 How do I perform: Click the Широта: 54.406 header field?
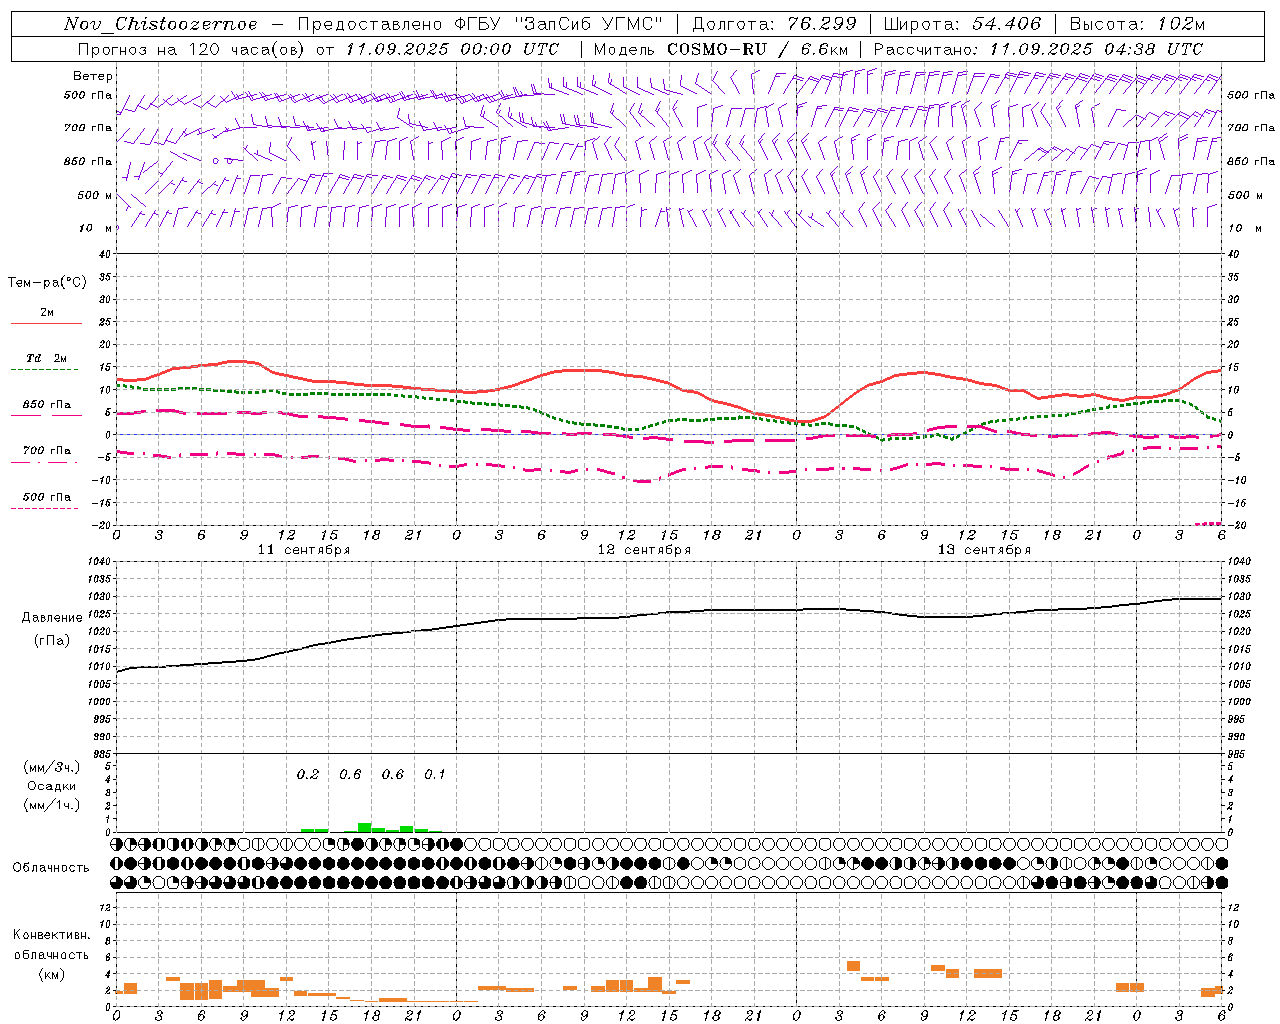[962, 24]
